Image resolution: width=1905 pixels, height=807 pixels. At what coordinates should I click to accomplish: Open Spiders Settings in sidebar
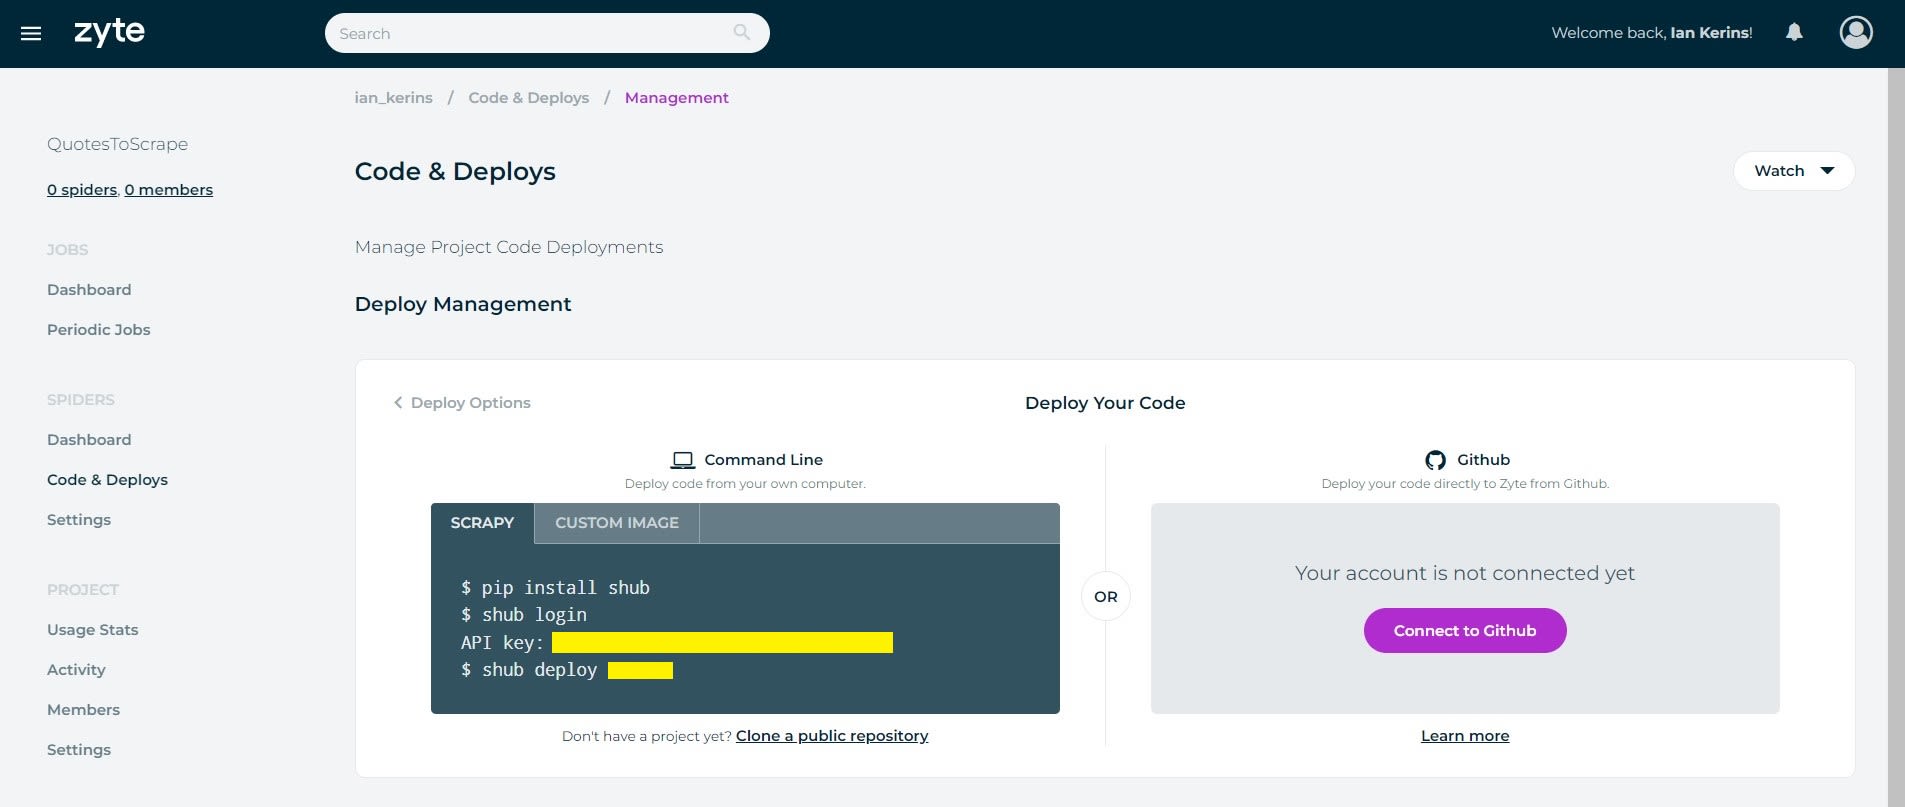pyautogui.click(x=79, y=520)
